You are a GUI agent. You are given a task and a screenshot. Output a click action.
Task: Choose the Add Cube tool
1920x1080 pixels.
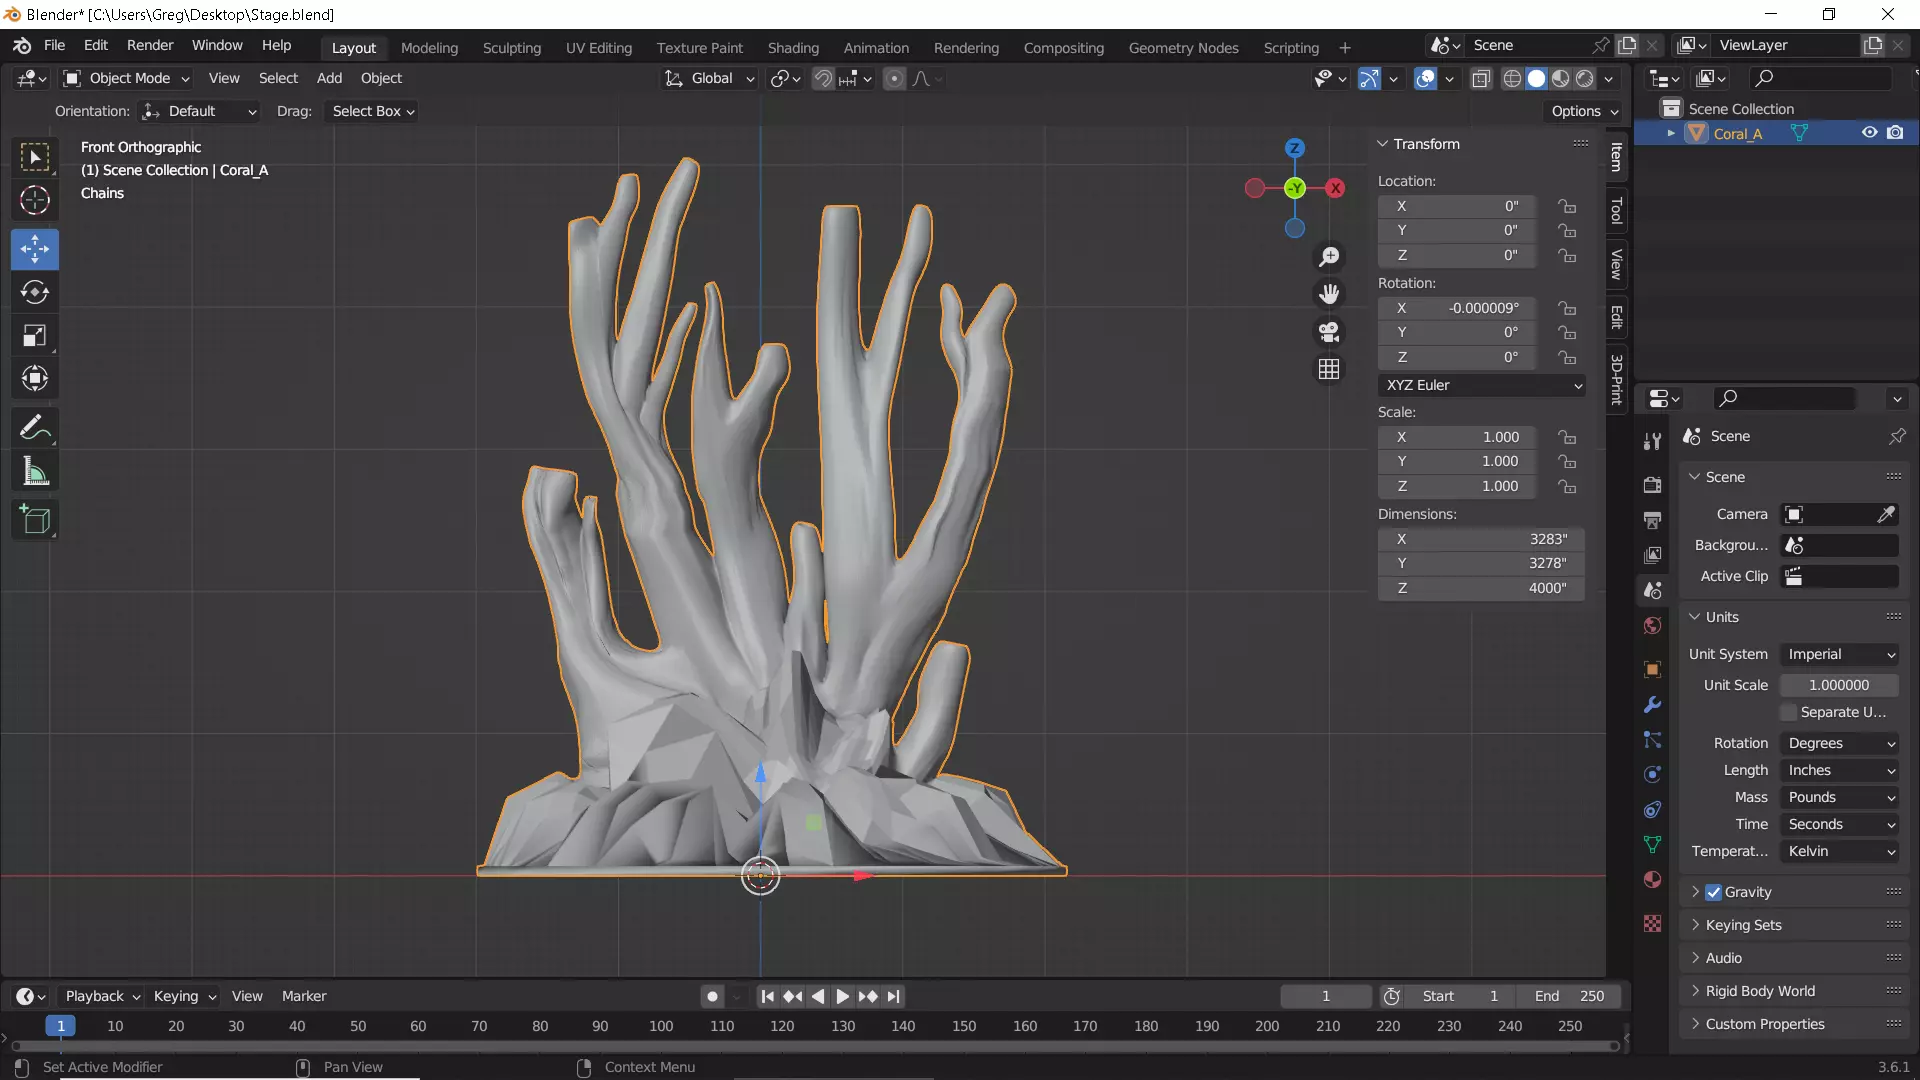pyautogui.click(x=35, y=520)
